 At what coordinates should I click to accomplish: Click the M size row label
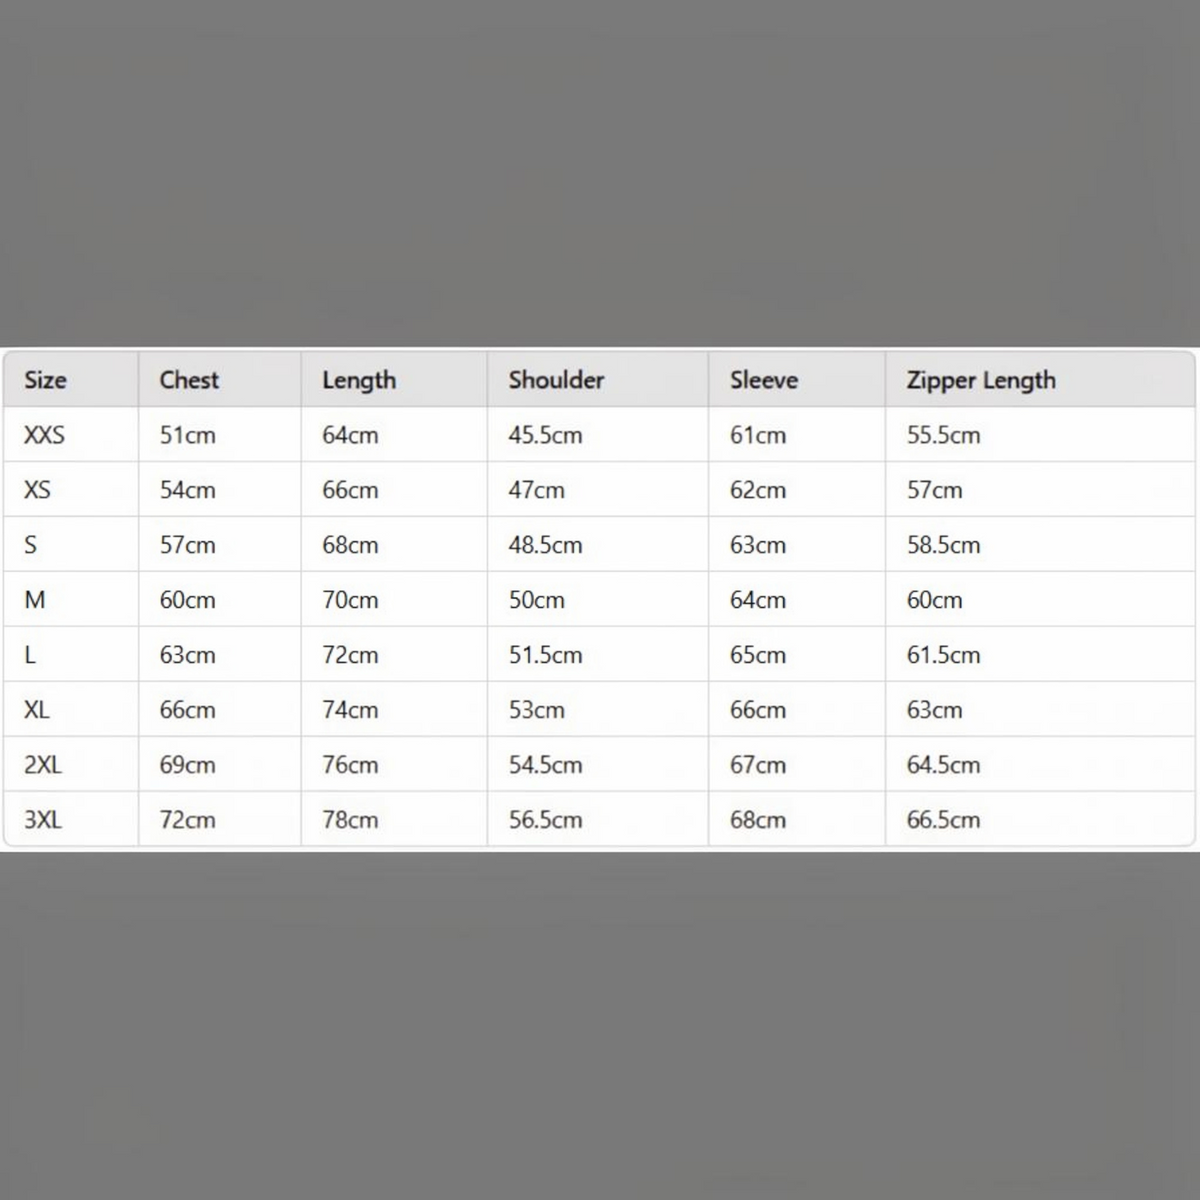tap(34, 600)
